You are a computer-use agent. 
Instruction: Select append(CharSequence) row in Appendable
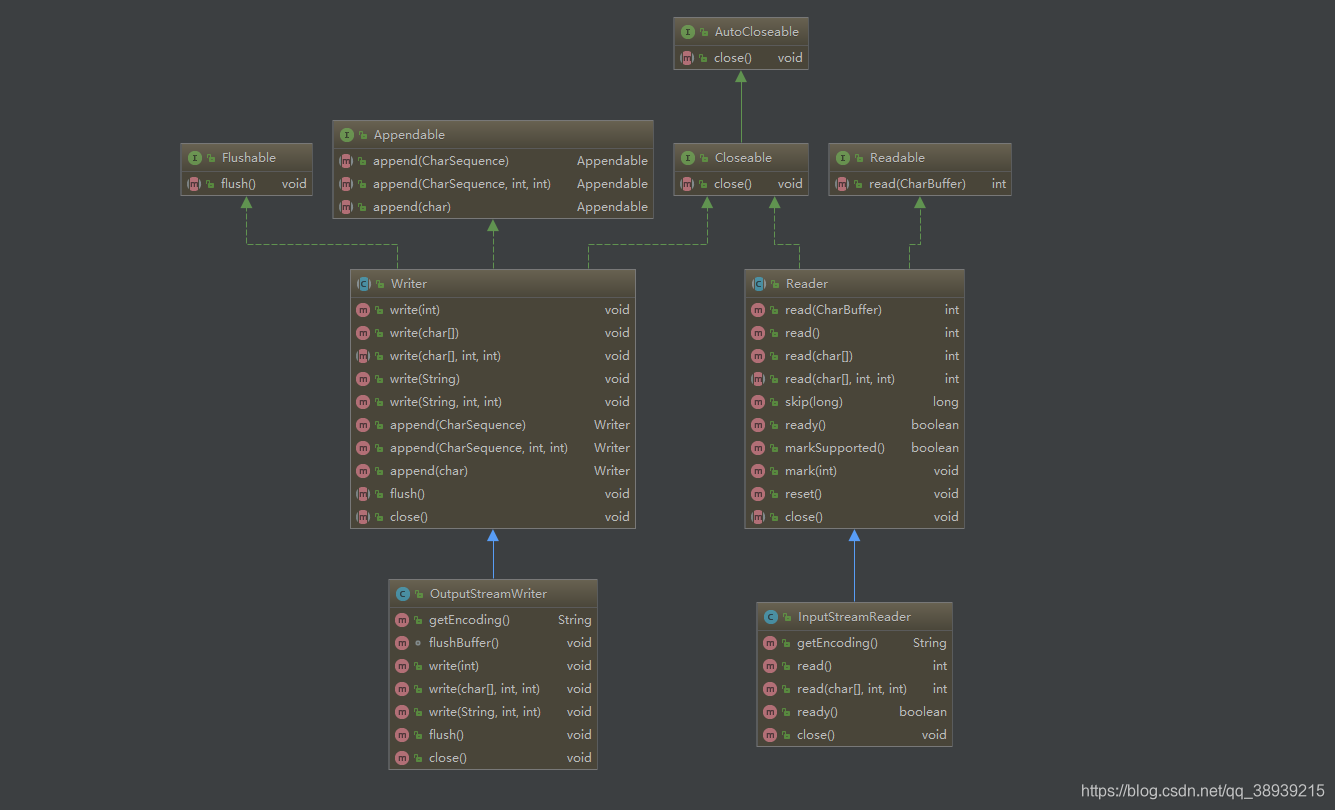pyautogui.click(x=493, y=161)
